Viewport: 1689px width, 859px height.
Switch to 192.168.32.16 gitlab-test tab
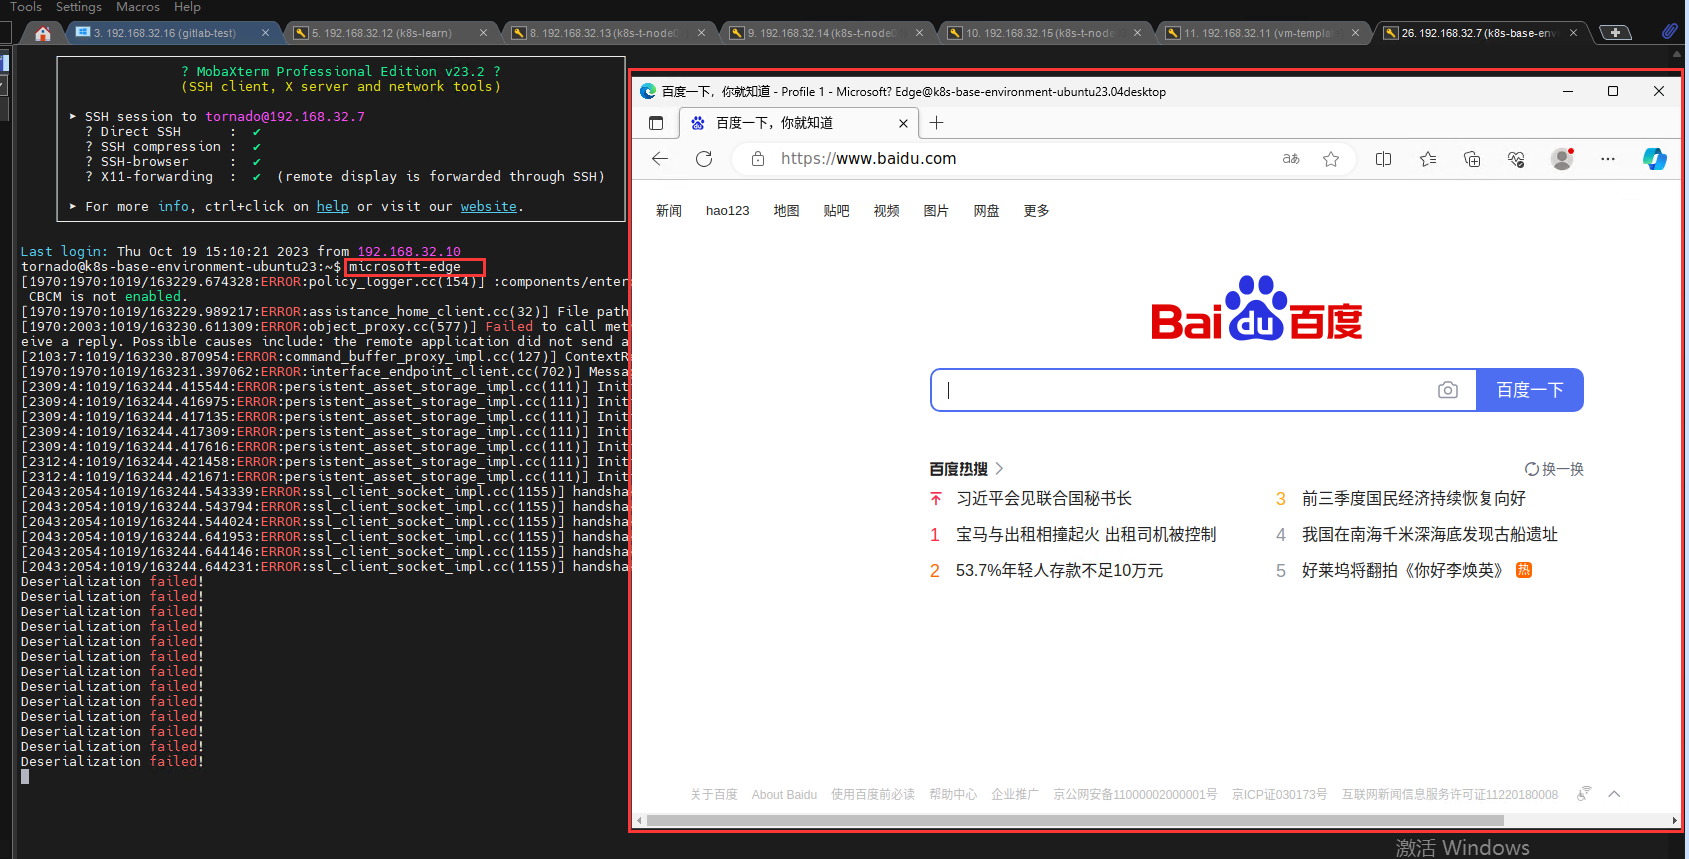(x=165, y=33)
